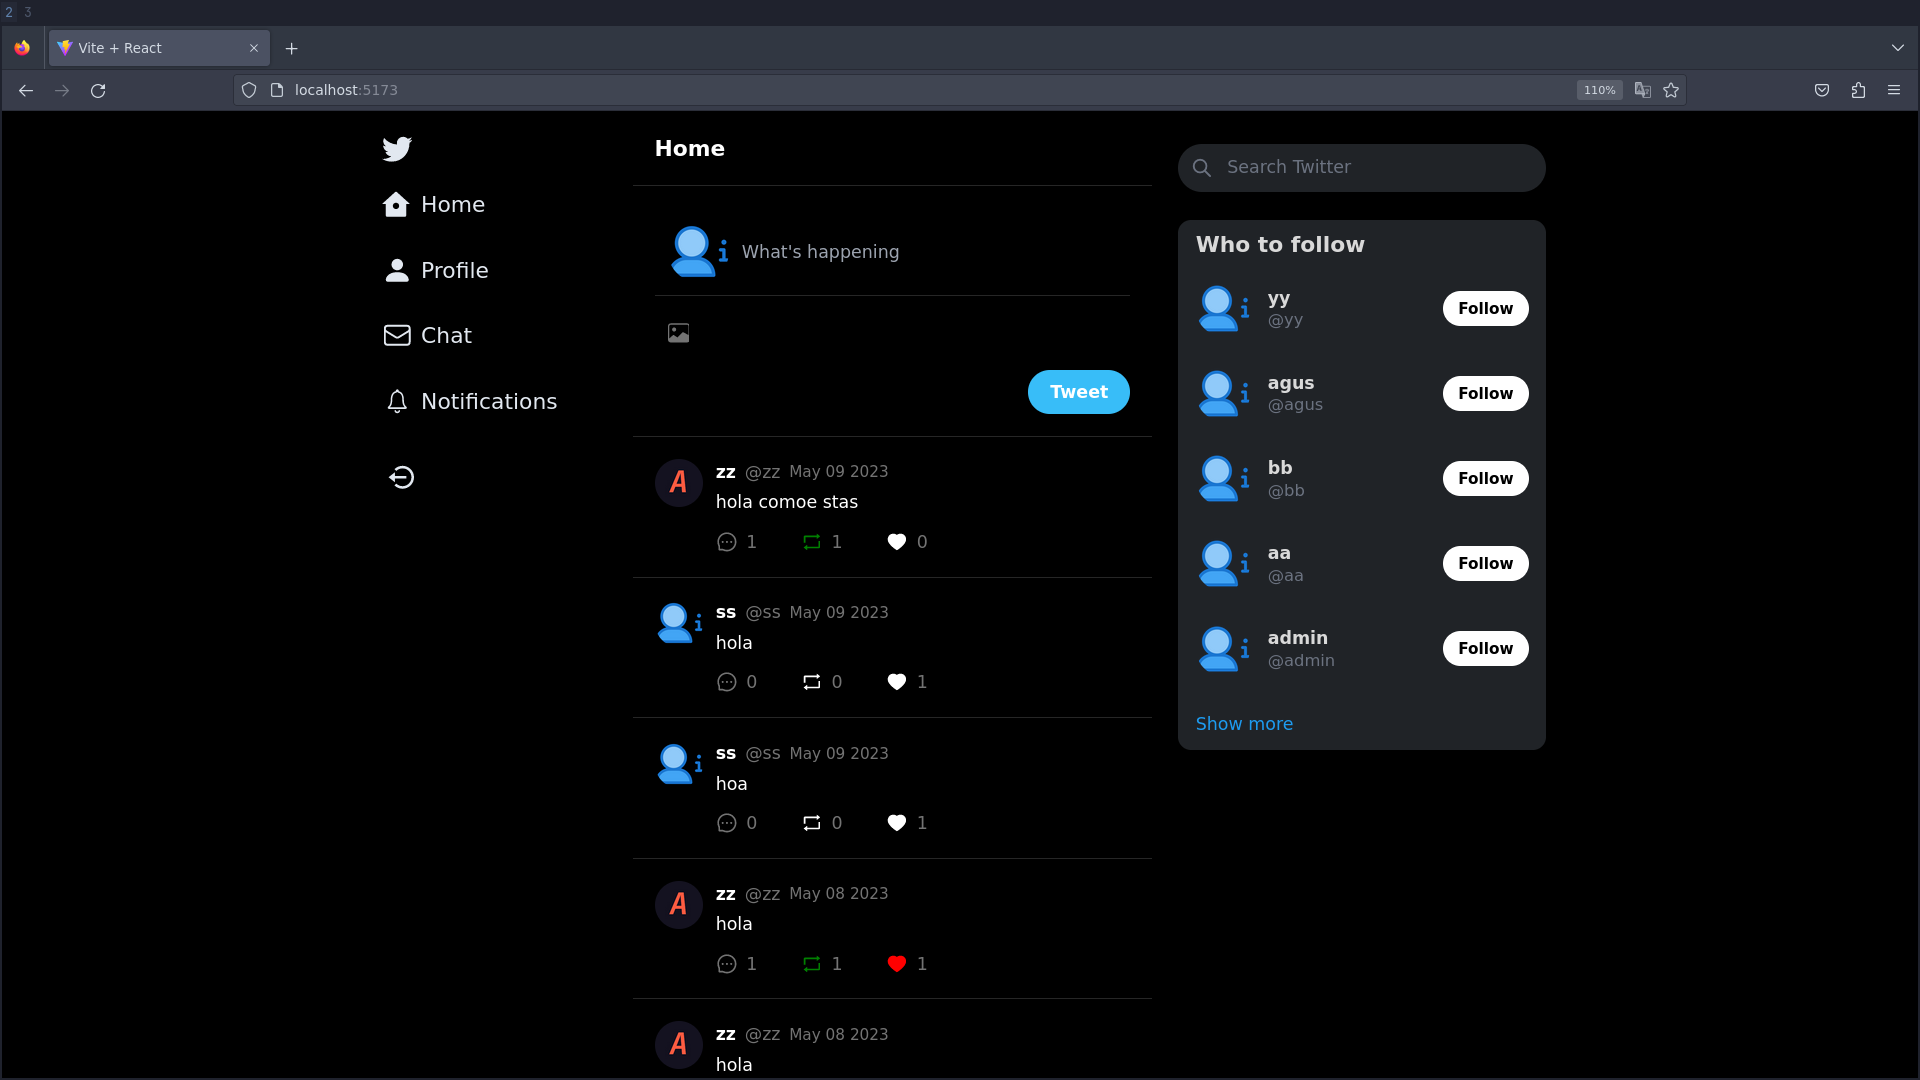The width and height of the screenshot is (1920, 1080).
Task: Open the Firefox application menu
Action: (x=1894, y=90)
